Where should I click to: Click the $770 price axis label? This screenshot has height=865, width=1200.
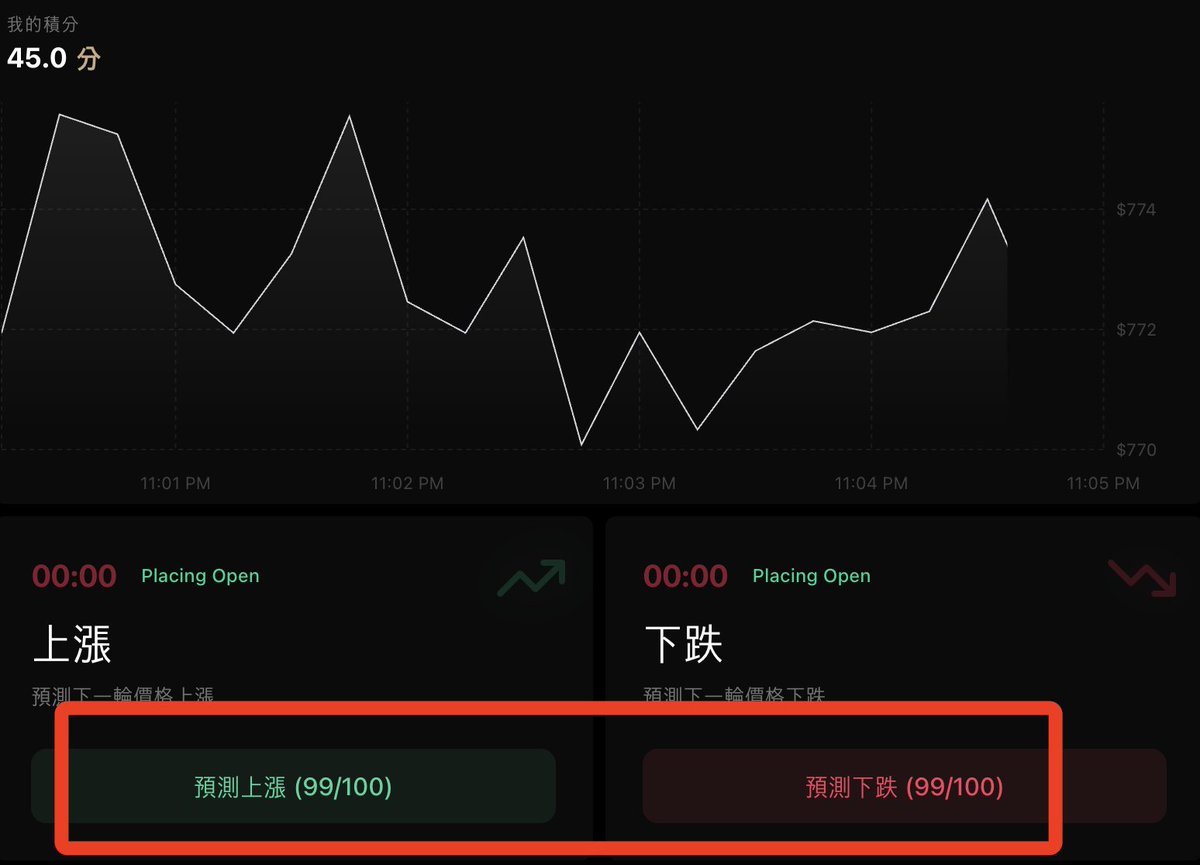(1136, 450)
